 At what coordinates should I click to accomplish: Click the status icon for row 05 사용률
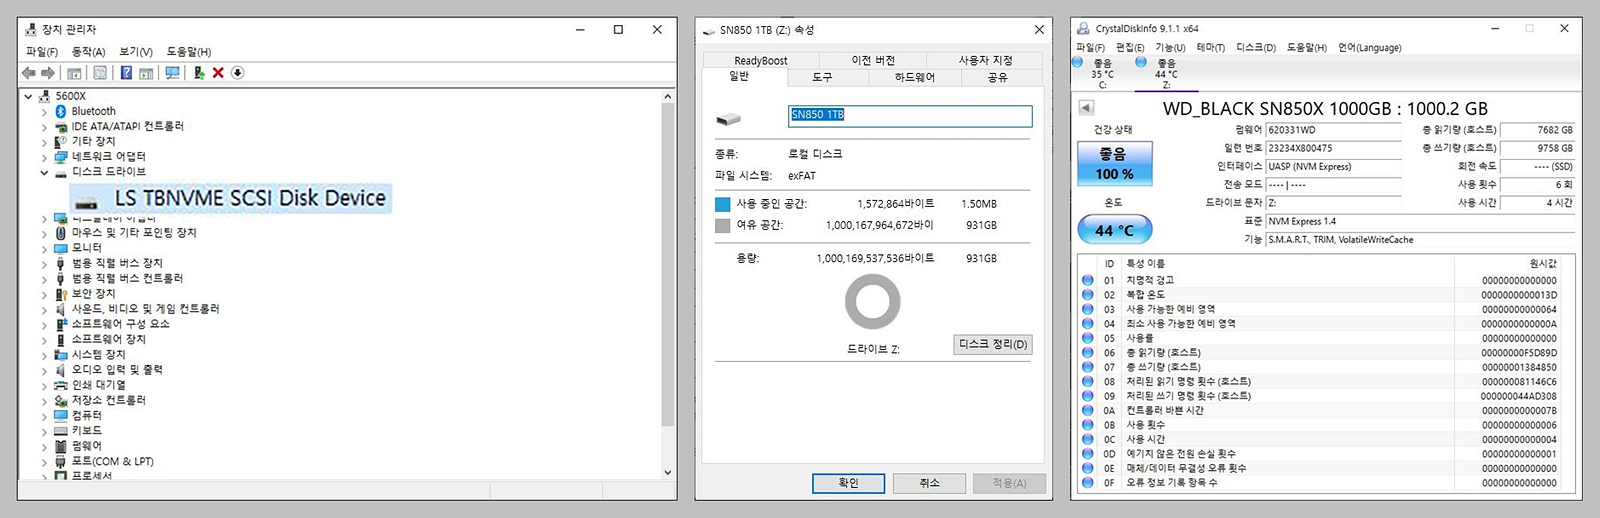coord(1088,338)
